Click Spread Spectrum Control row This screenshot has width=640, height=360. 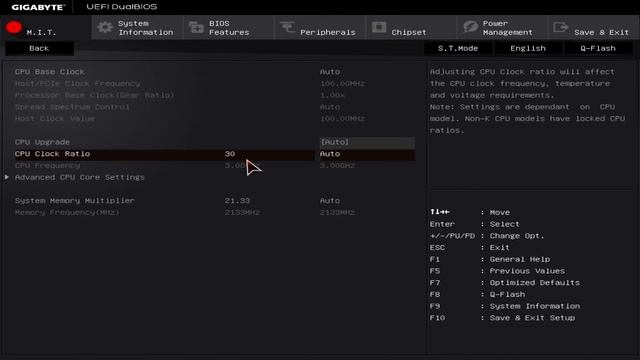pyautogui.click(x=72, y=107)
